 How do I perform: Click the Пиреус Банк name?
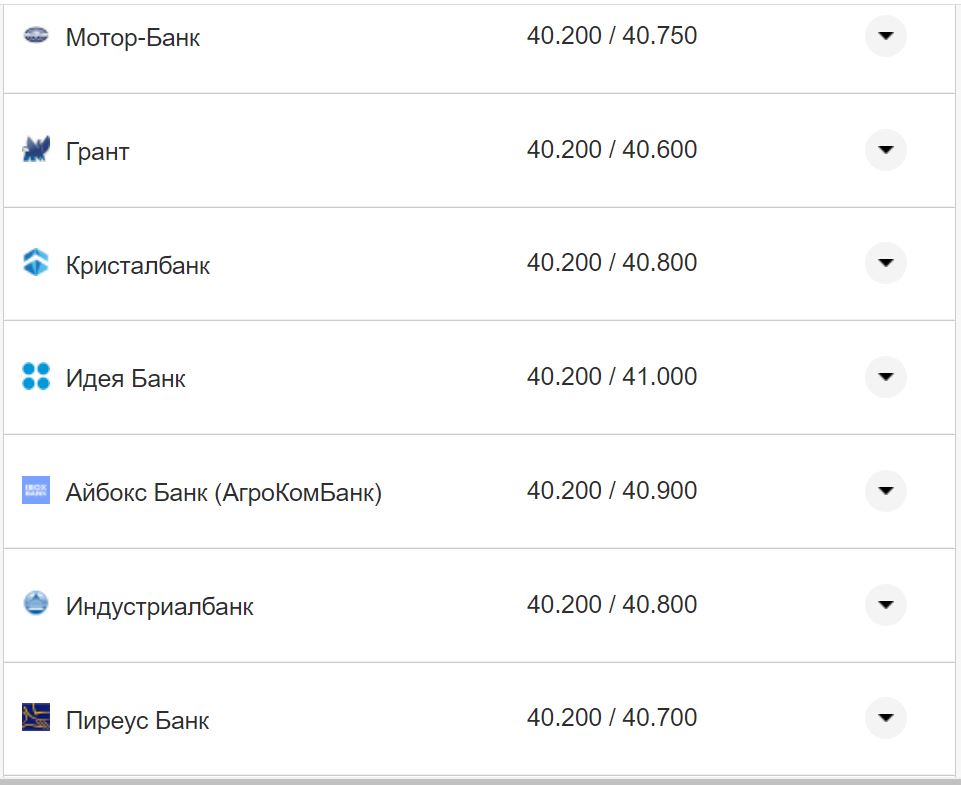(x=138, y=721)
